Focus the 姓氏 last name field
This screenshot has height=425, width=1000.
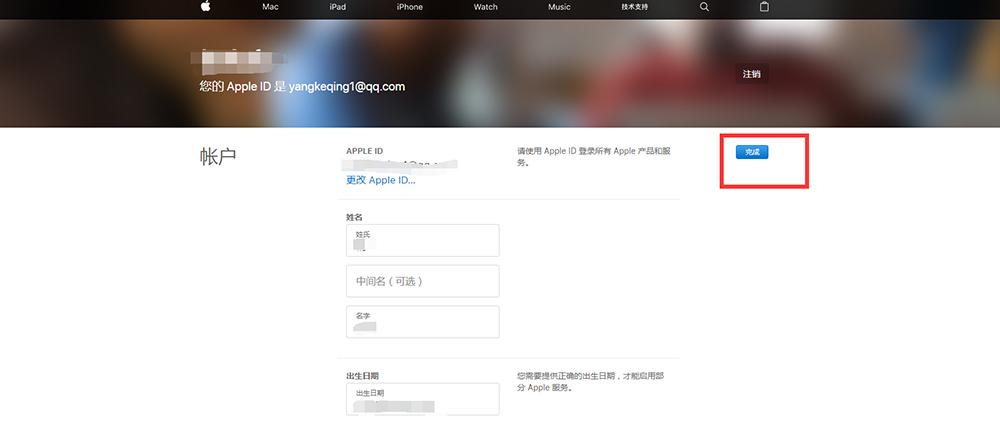click(x=422, y=240)
